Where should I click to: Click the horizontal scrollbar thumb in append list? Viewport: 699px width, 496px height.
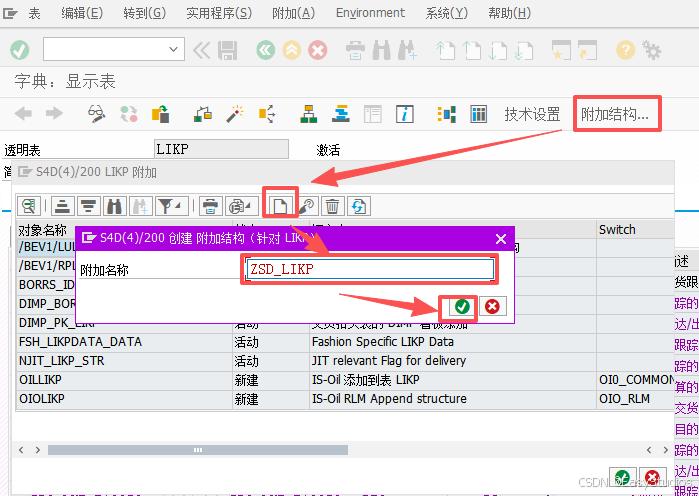pyautogui.click(x=198, y=450)
